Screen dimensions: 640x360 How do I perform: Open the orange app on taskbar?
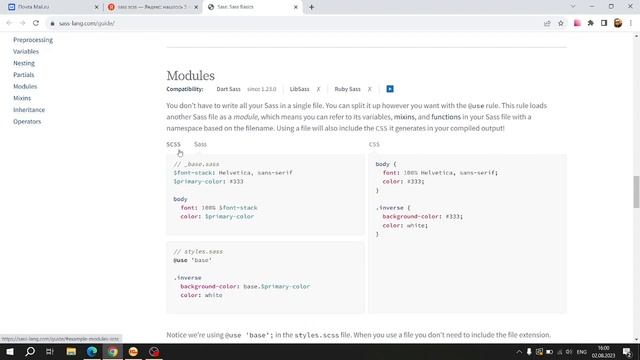pos(133,351)
